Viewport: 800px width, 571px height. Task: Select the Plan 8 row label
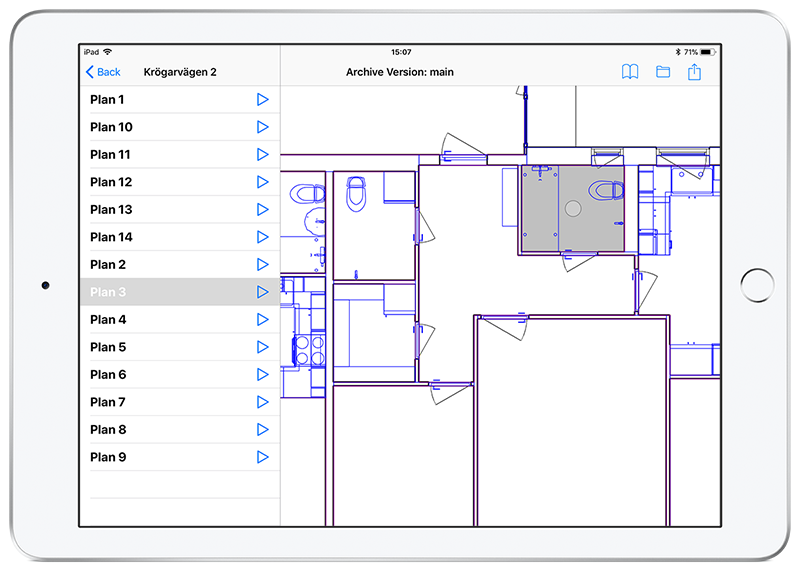click(x=108, y=430)
